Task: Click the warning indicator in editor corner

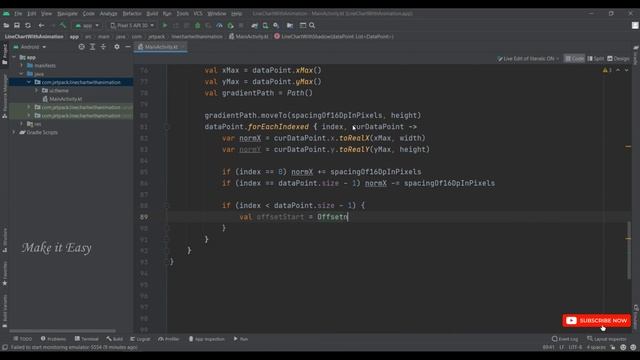Action: (x=607, y=70)
